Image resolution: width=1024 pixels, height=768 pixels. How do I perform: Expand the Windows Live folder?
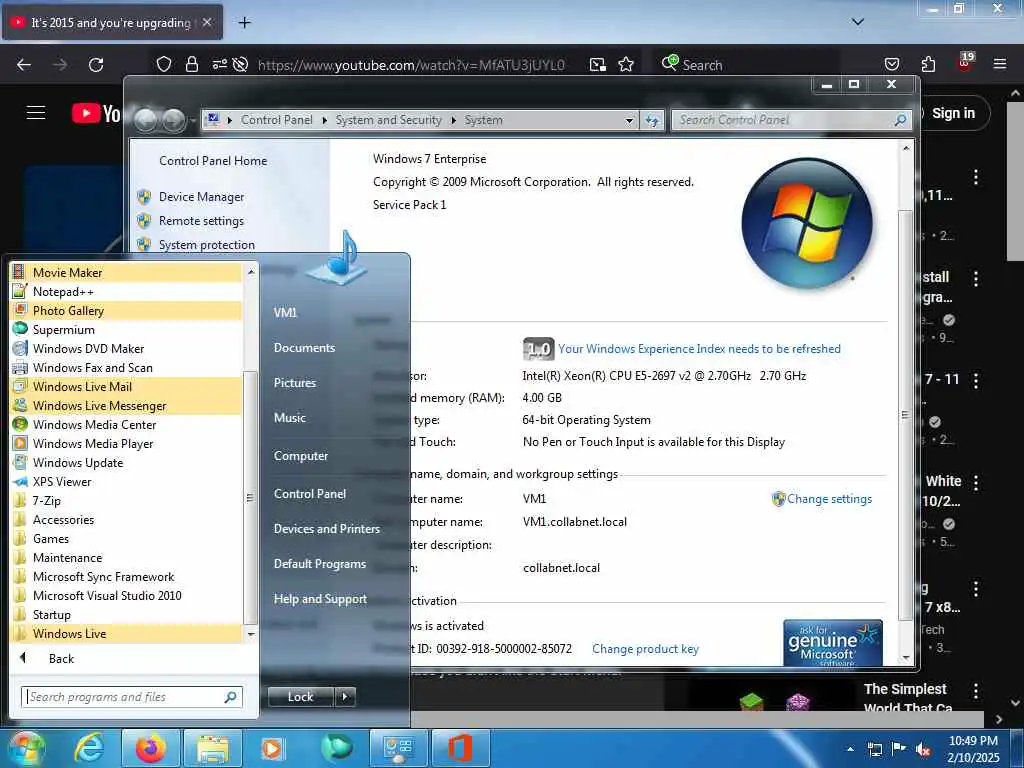[x=126, y=633]
